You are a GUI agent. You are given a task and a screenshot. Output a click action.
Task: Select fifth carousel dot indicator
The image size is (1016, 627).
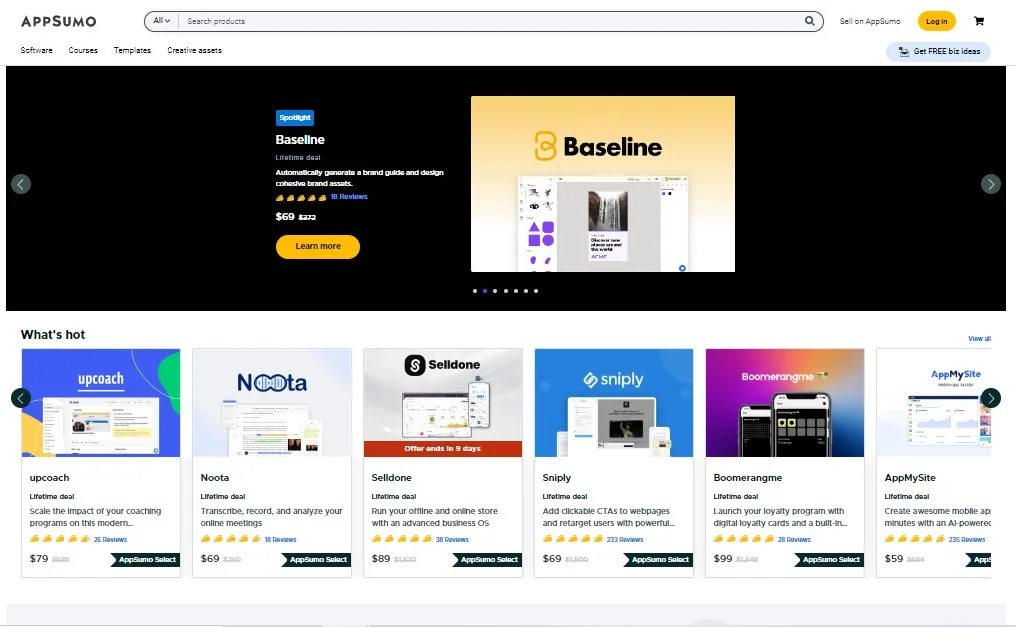point(516,291)
